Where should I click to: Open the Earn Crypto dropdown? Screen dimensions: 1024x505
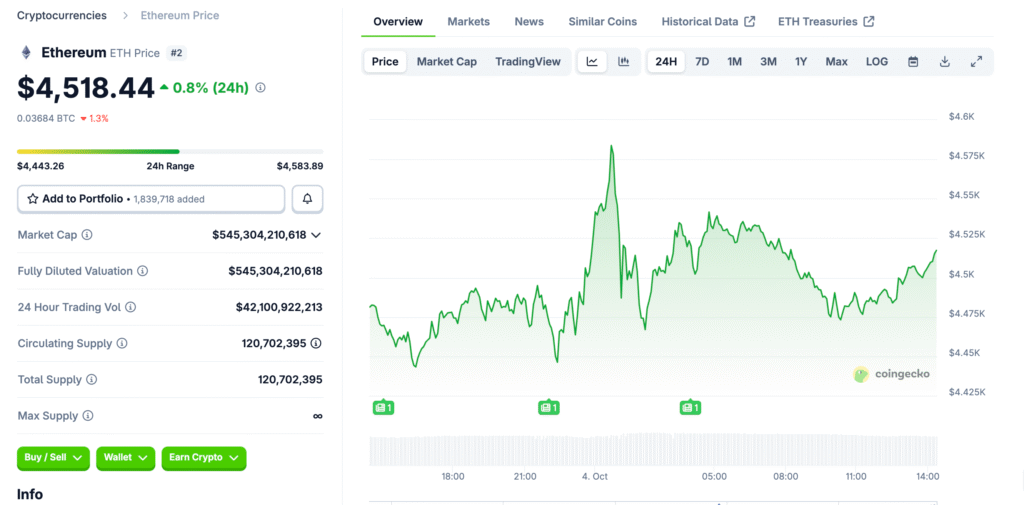tap(204, 458)
